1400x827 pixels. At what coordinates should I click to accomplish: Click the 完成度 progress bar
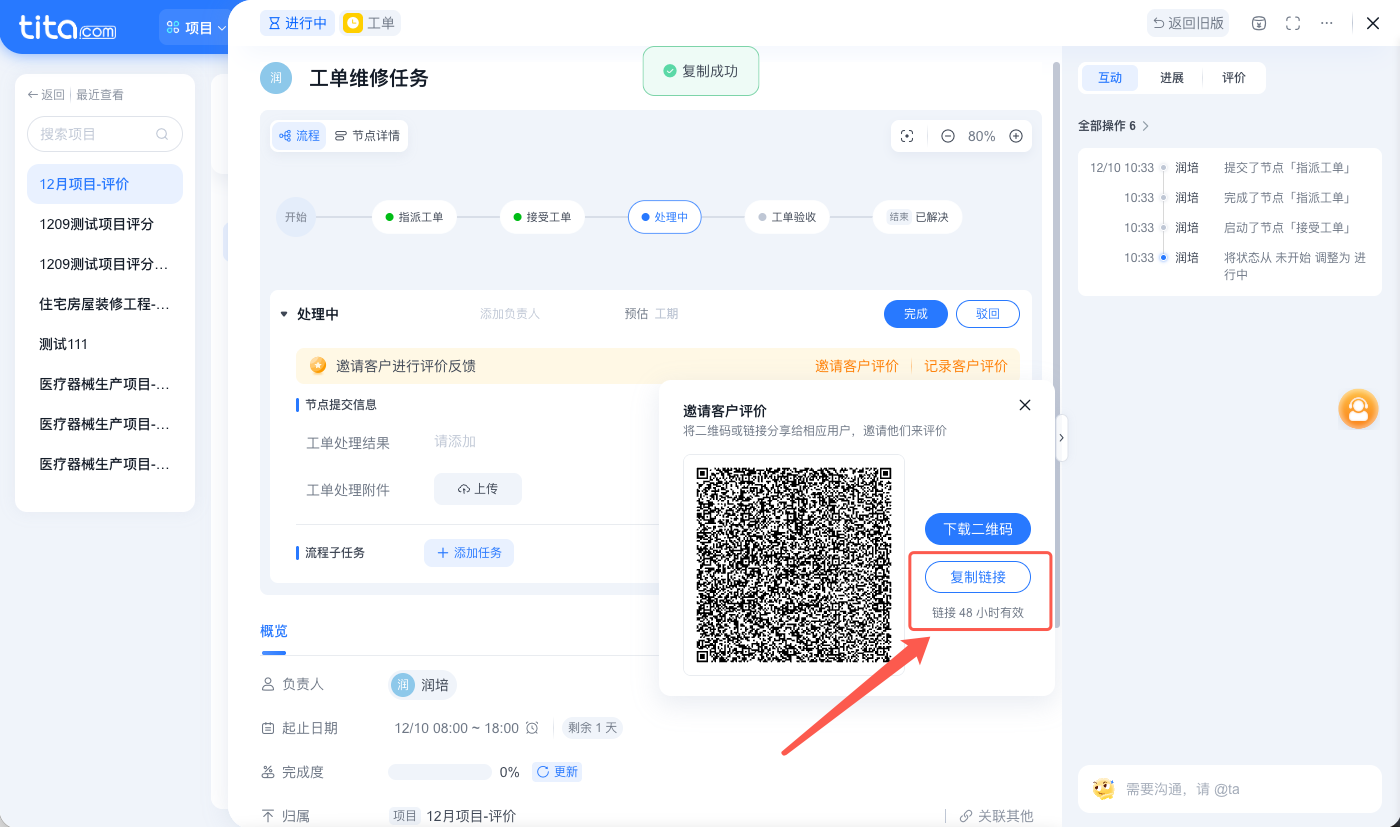[440, 772]
